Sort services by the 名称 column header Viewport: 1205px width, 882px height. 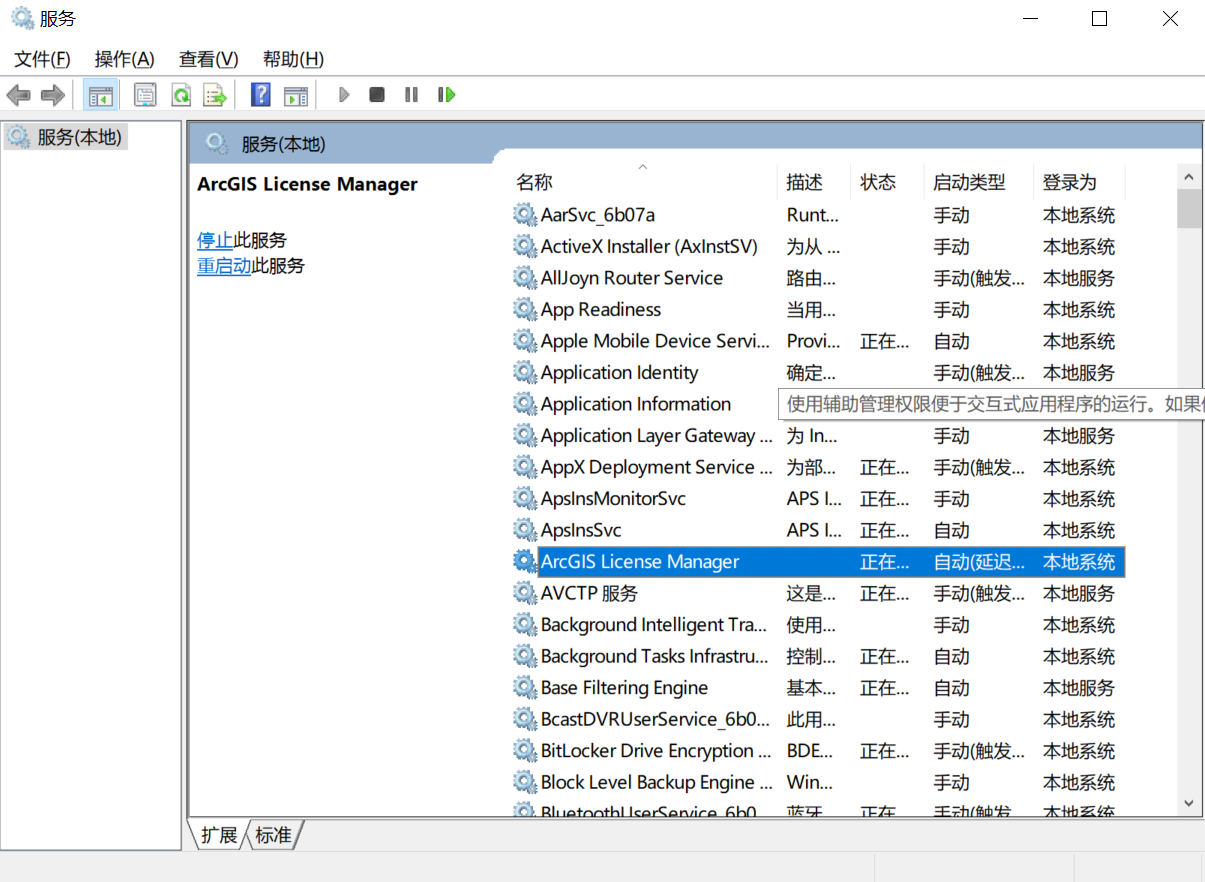pos(534,181)
